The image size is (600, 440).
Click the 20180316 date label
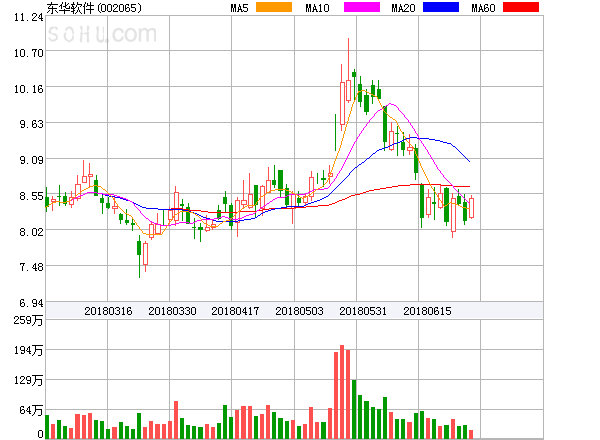pyautogui.click(x=108, y=311)
